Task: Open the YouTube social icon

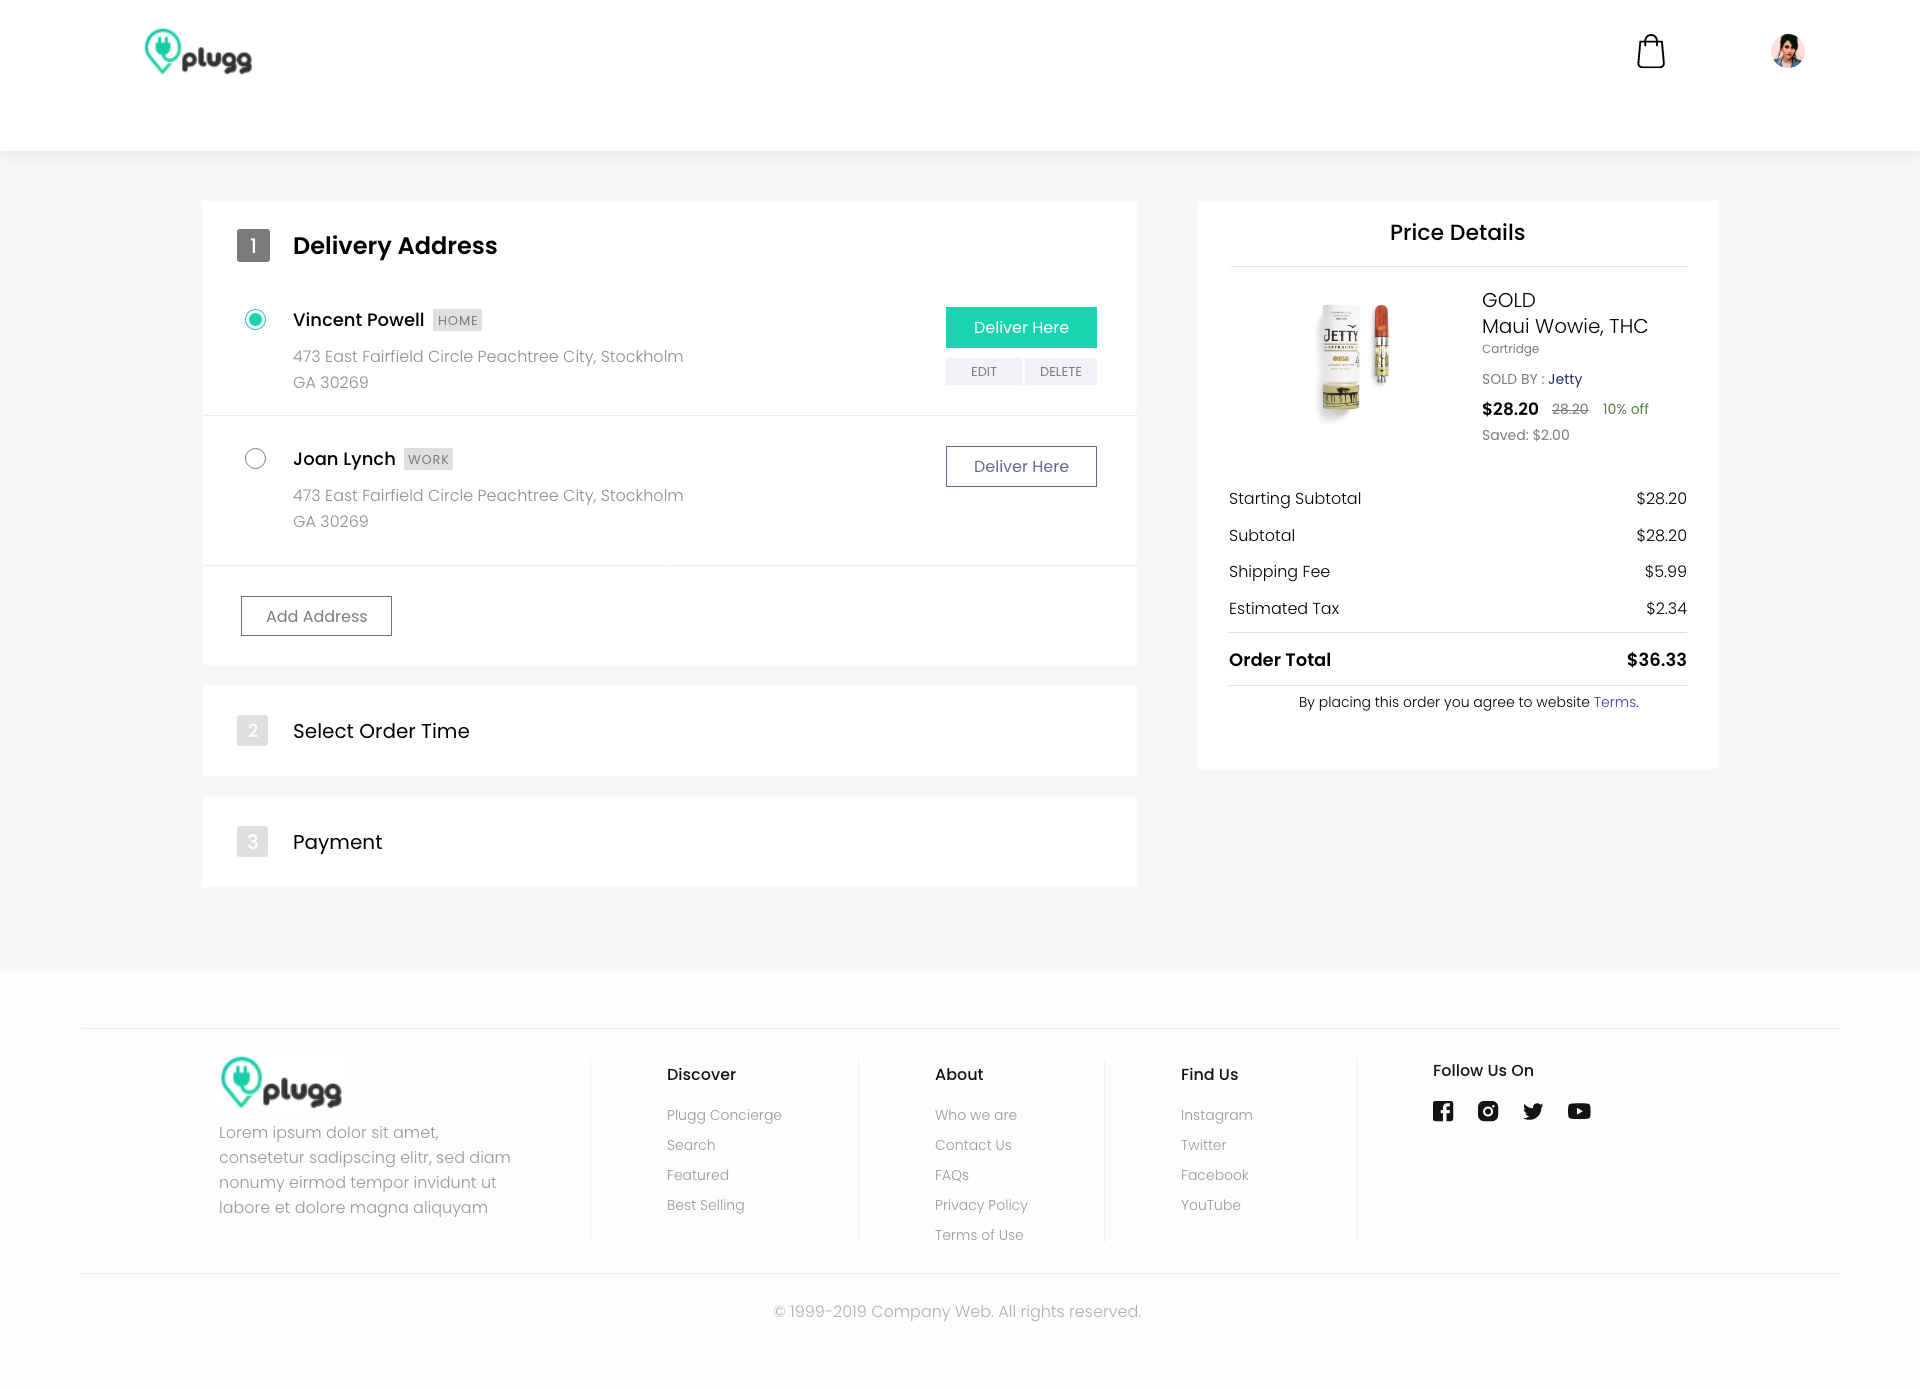Action: tap(1579, 1111)
